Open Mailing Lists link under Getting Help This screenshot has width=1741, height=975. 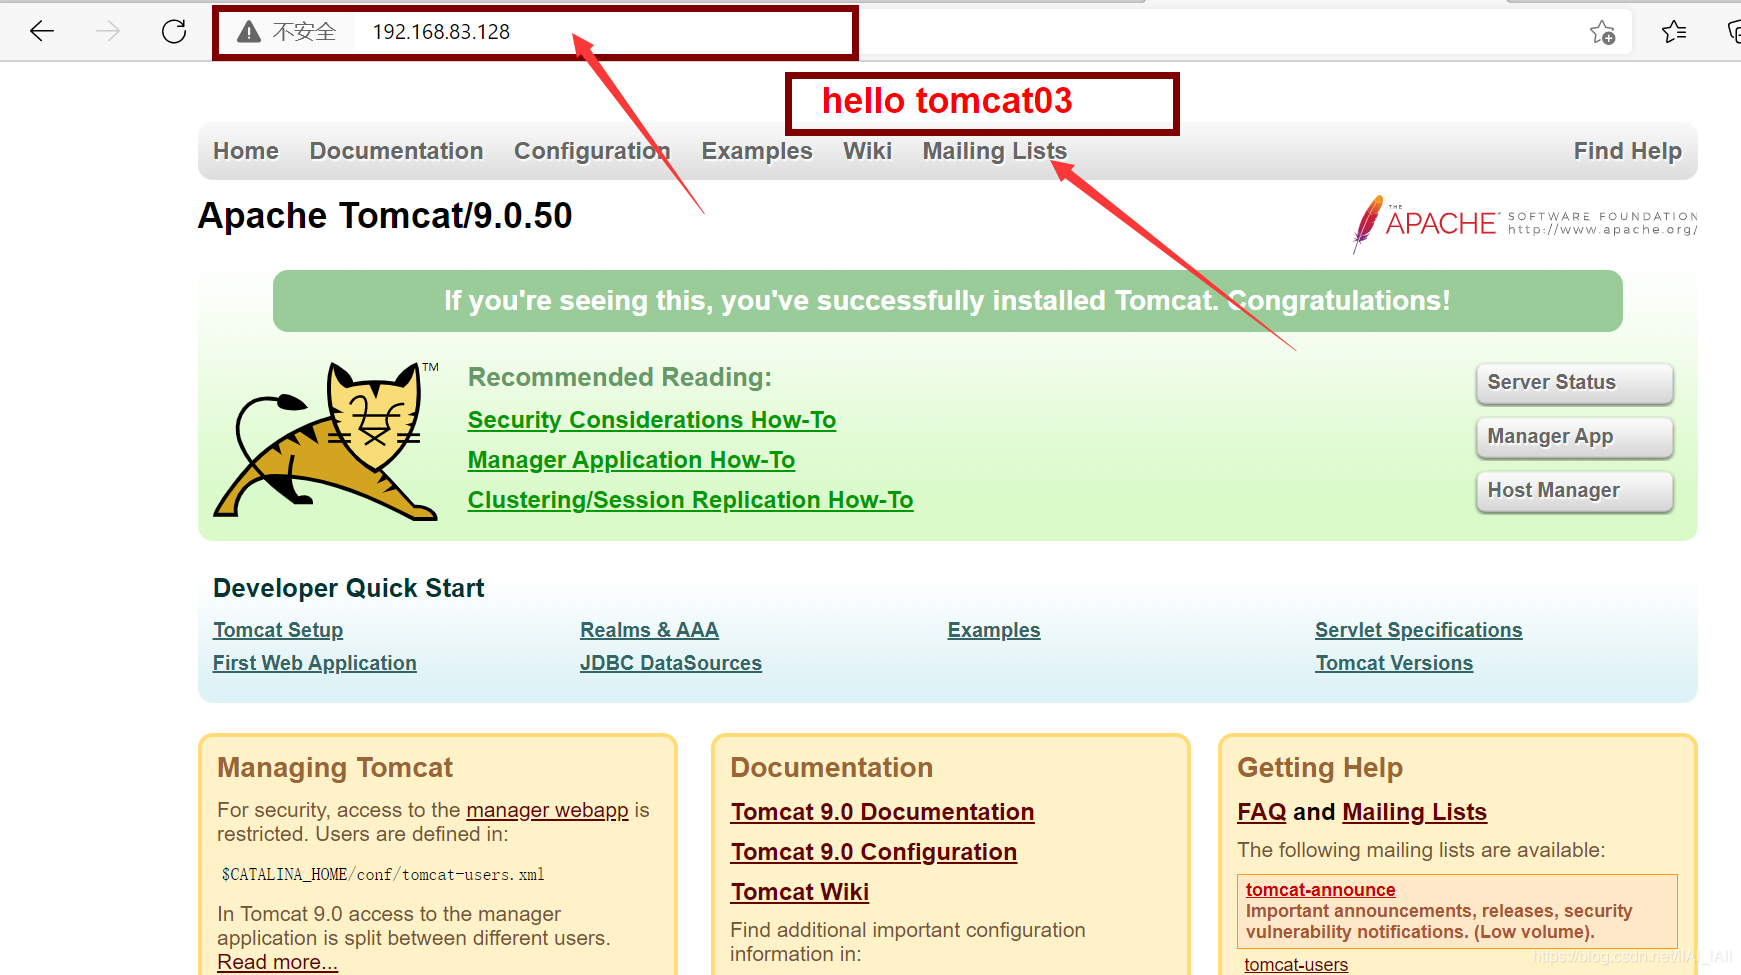coord(1414,812)
